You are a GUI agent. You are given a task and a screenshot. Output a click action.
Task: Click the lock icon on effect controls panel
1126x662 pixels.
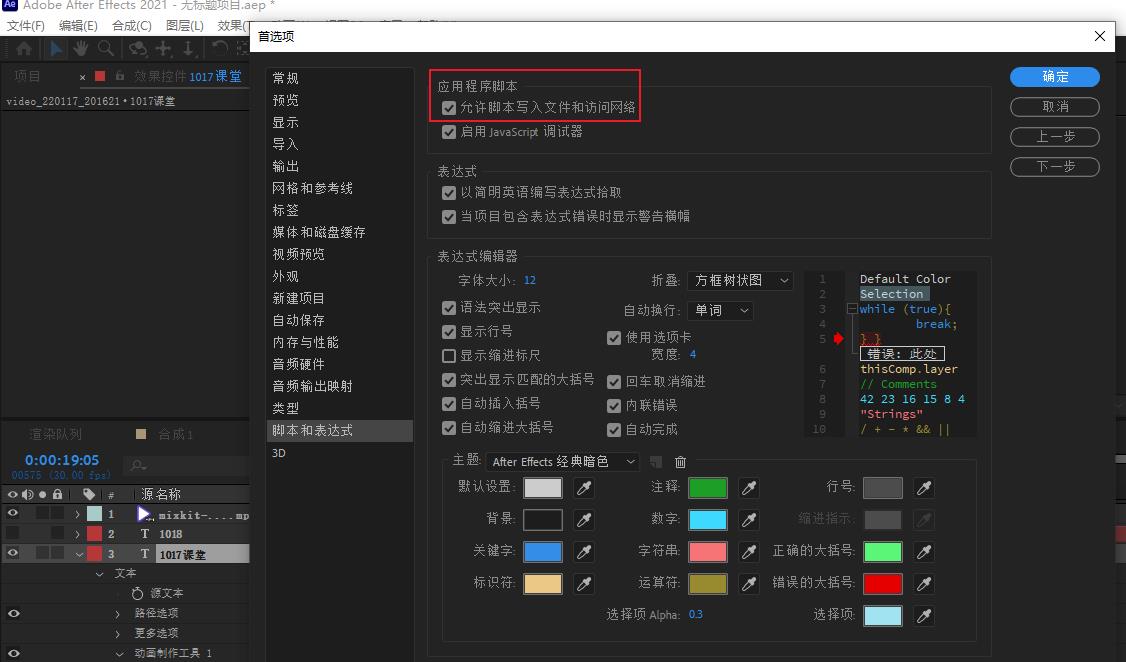pos(119,76)
